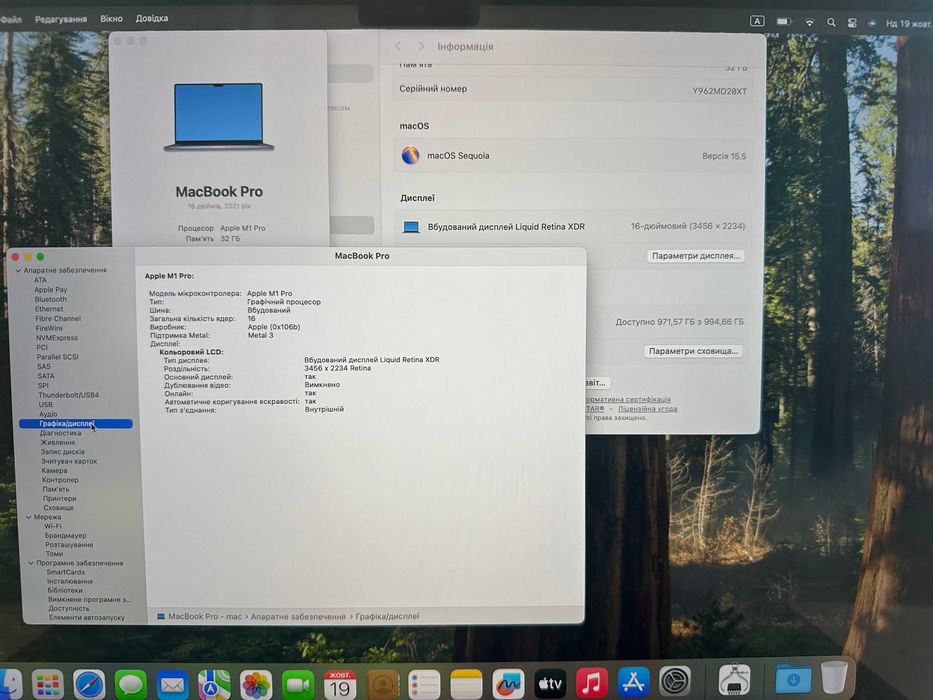Collapse the 'Мережа' section
The width and height of the screenshot is (933, 700).
(x=28, y=517)
